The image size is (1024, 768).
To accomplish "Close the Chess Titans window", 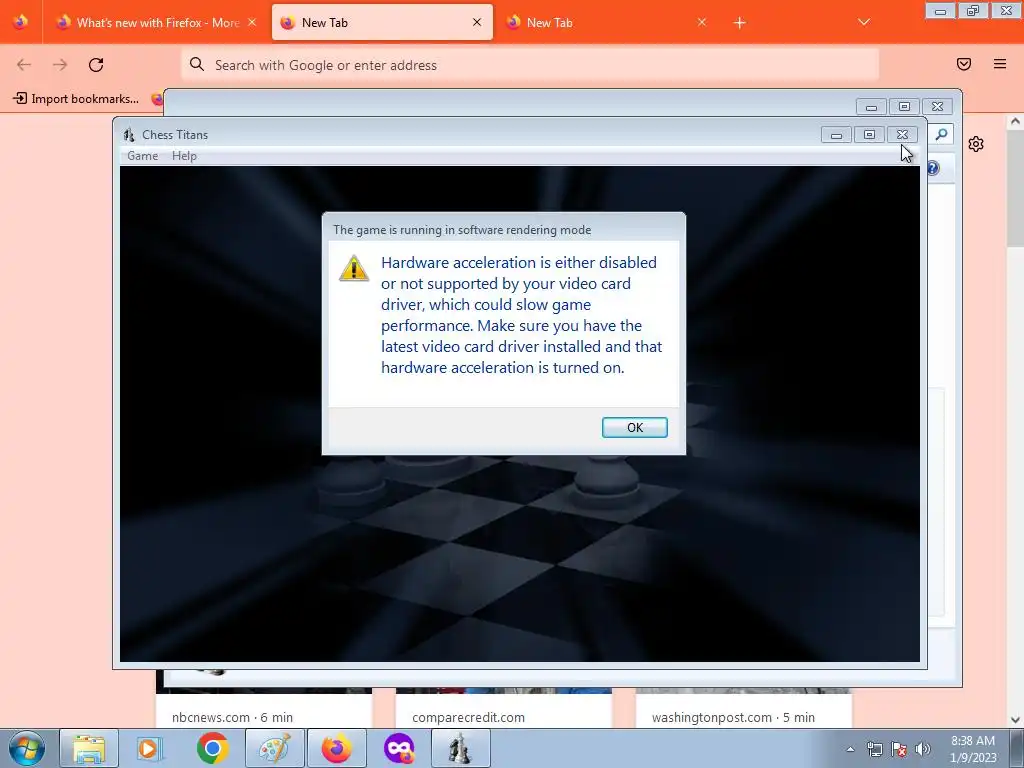I will click(902, 135).
